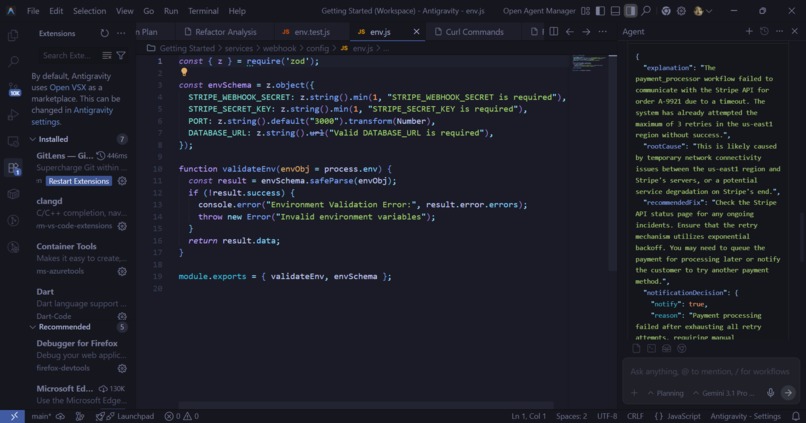The height and width of the screenshot is (423, 806).
Task: Open Agent conversation history
Action: (764, 31)
